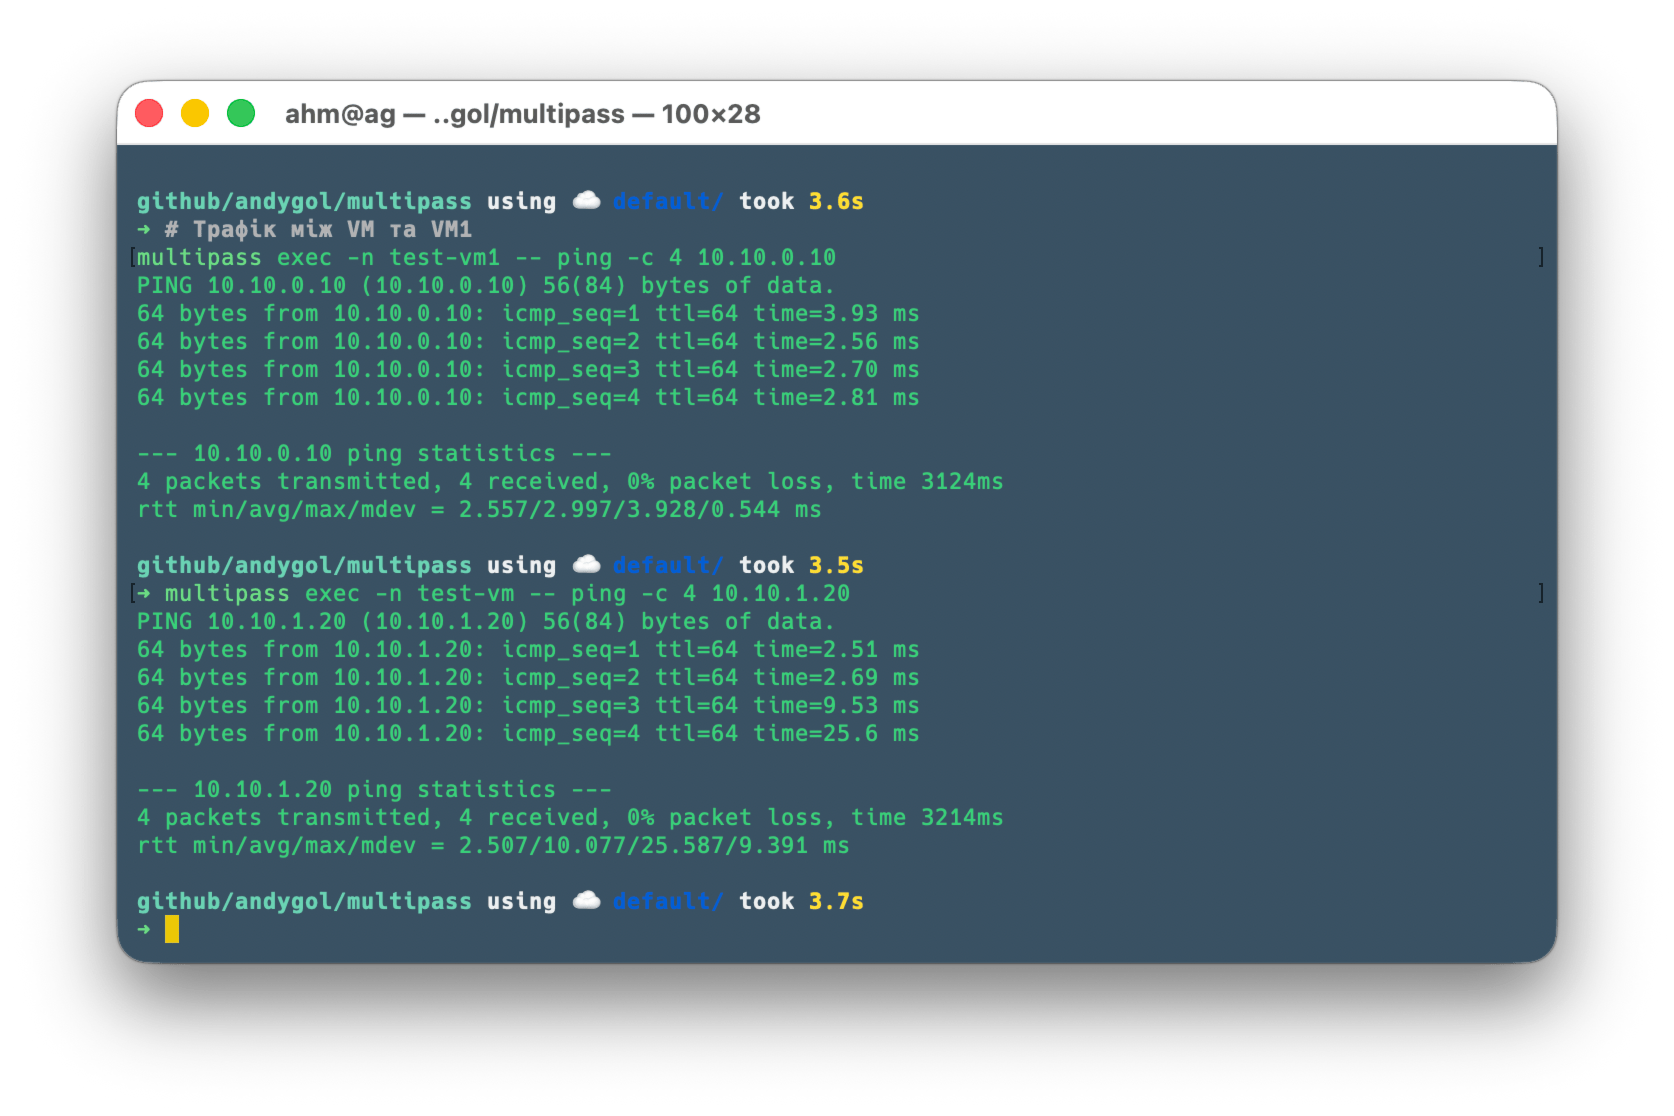
Task: Click the arrow icon on the last prompt line
Action: point(146,927)
